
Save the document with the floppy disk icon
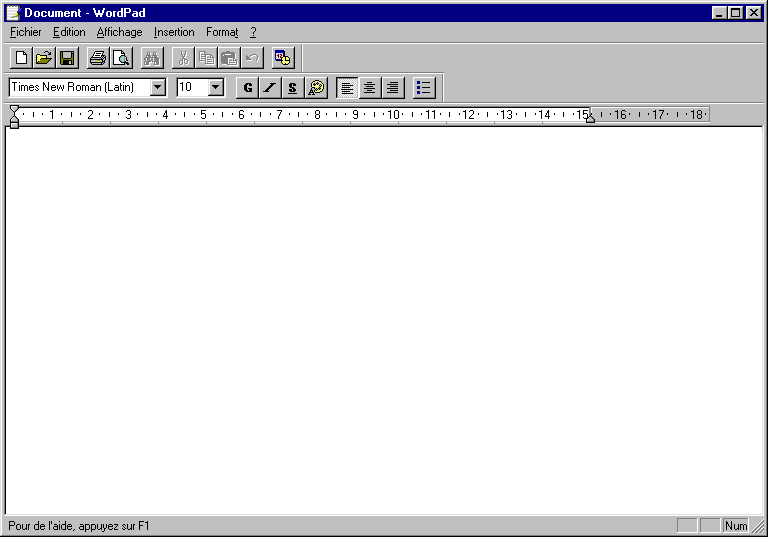coord(67,58)
